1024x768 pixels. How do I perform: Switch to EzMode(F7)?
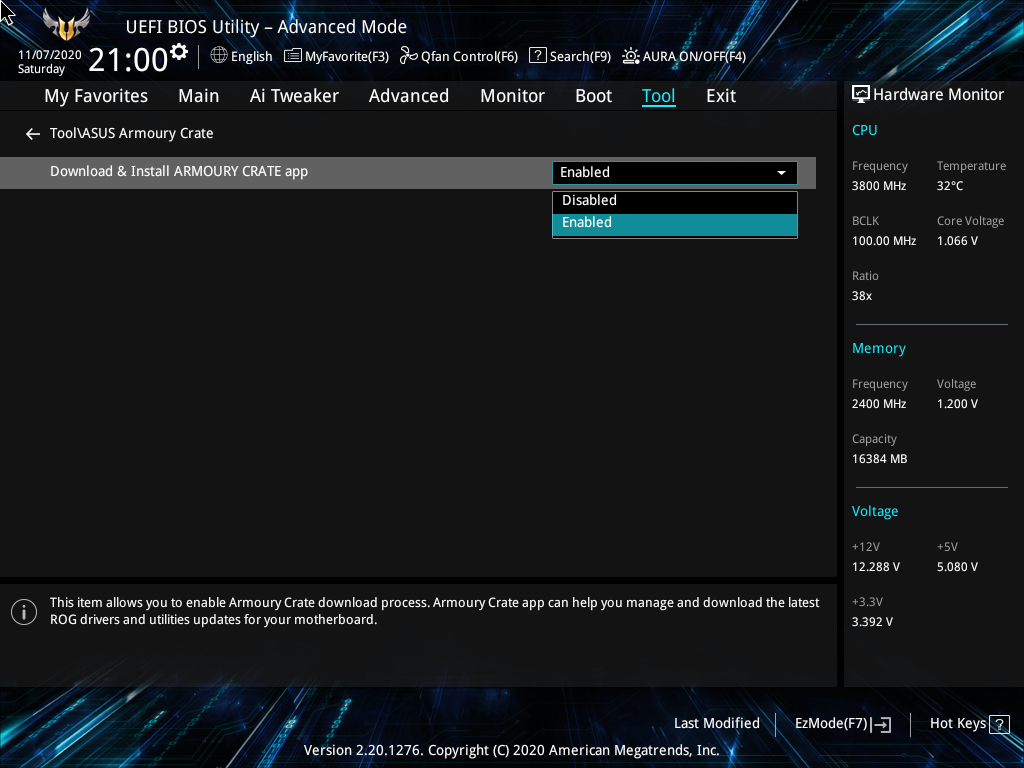tap(843, 724)
